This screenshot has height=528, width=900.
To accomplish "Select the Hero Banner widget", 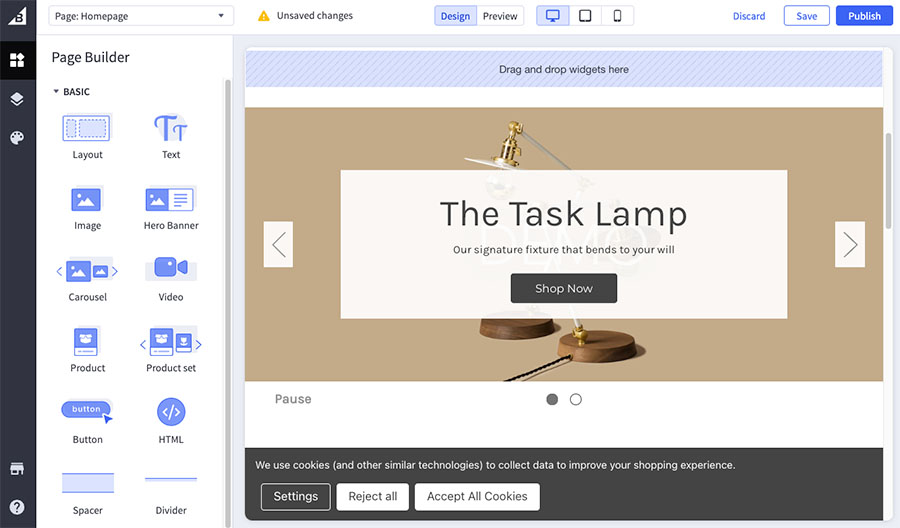I will coord(171,208).
